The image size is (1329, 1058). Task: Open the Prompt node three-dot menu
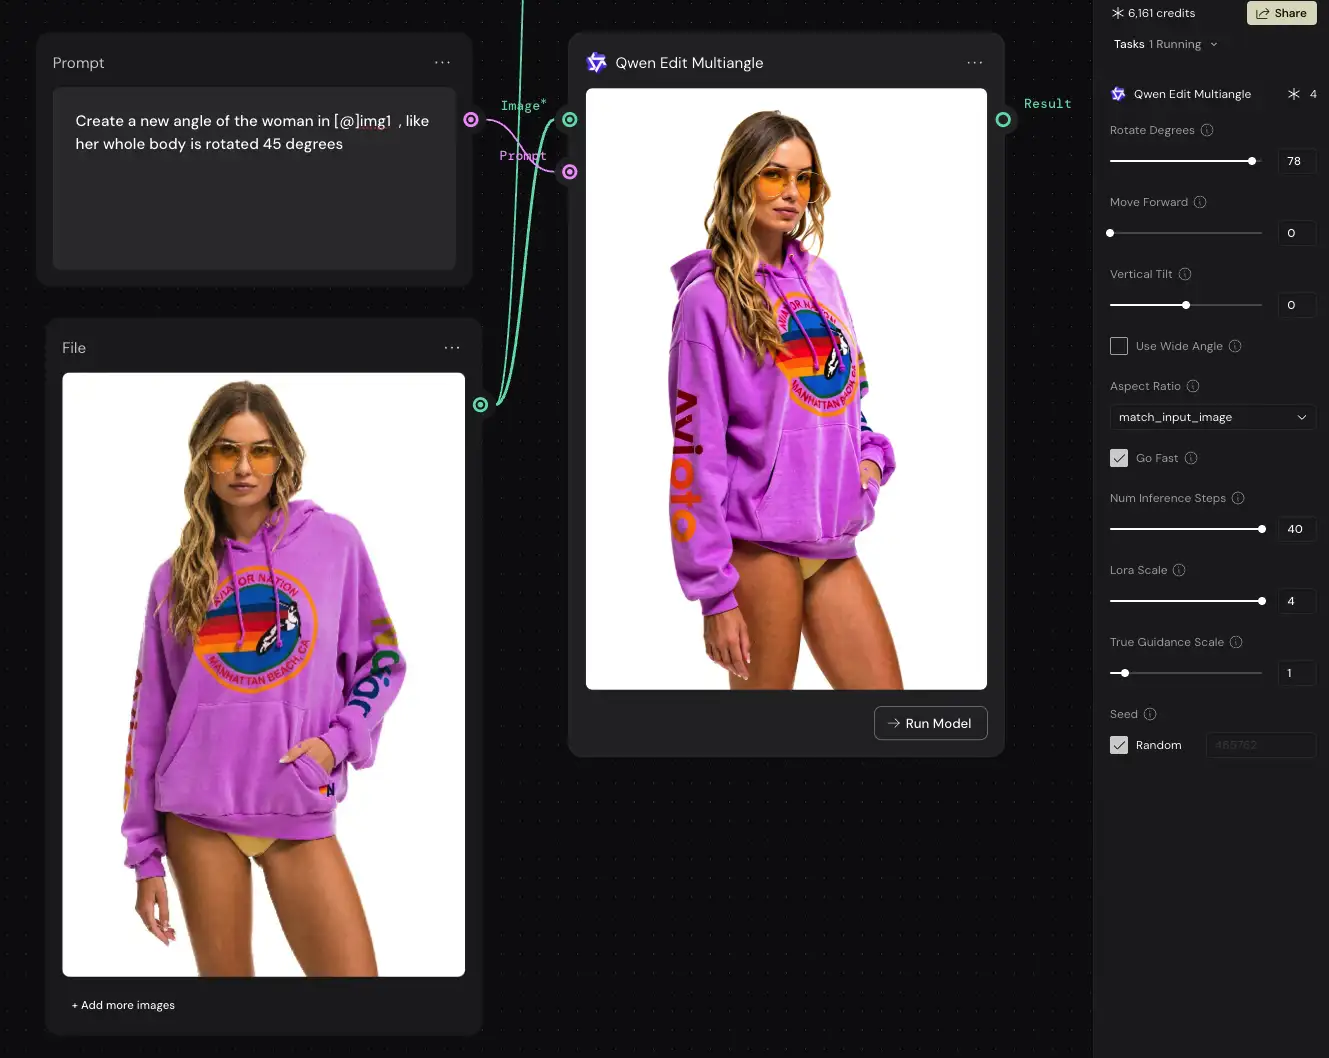pyautogui.click(x=442, y=62)
